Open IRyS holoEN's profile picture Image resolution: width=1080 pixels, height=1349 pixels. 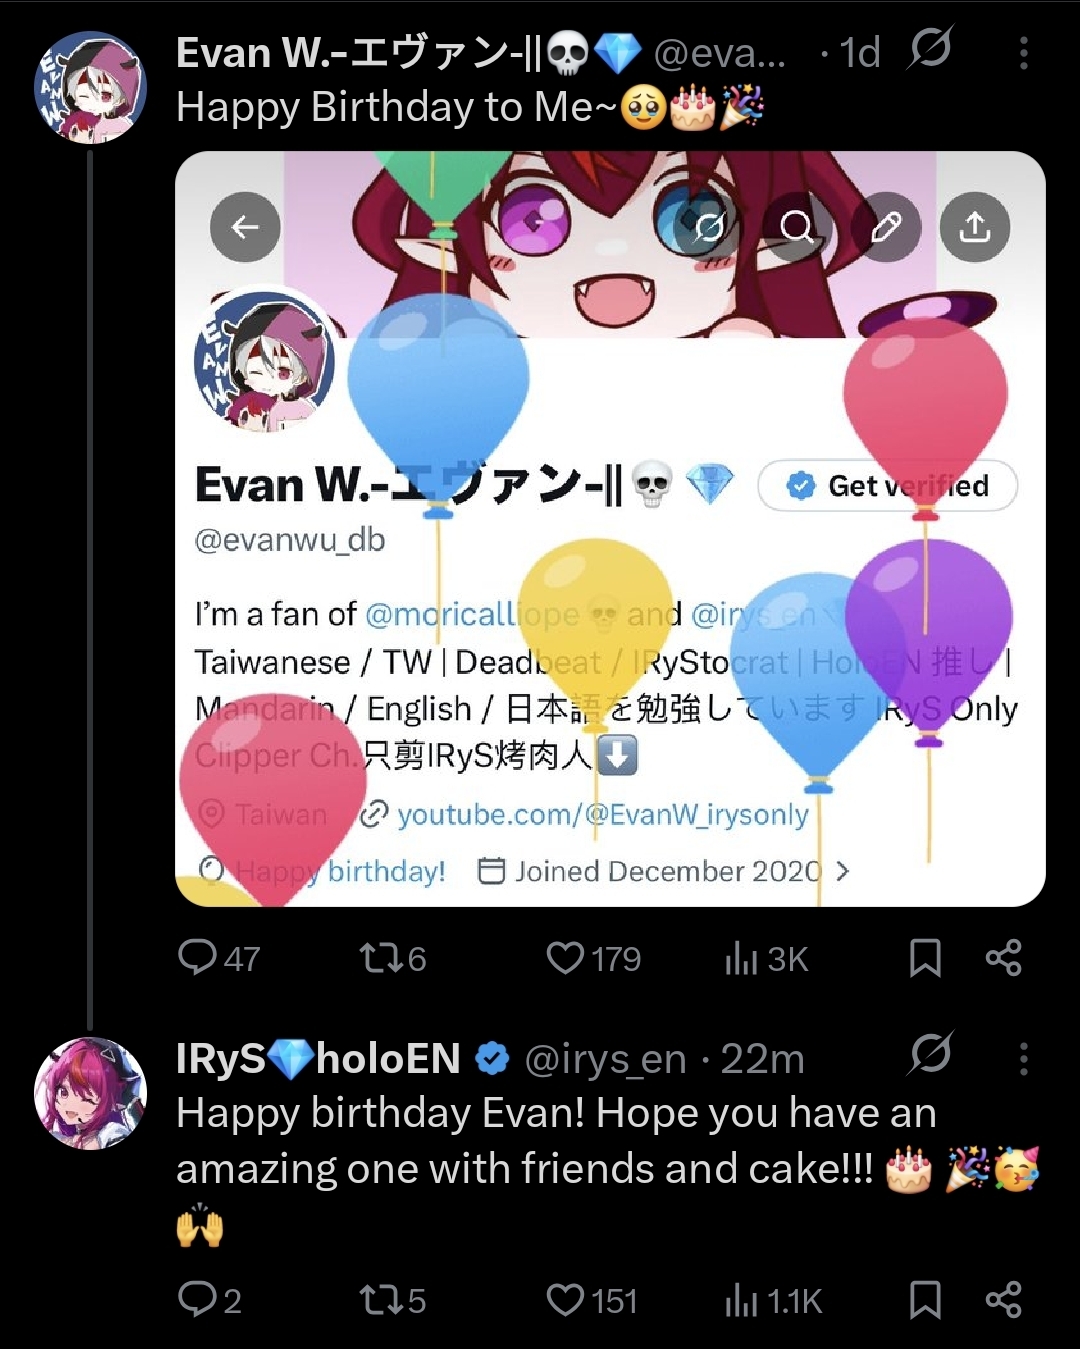click(x=91, y=1093)
